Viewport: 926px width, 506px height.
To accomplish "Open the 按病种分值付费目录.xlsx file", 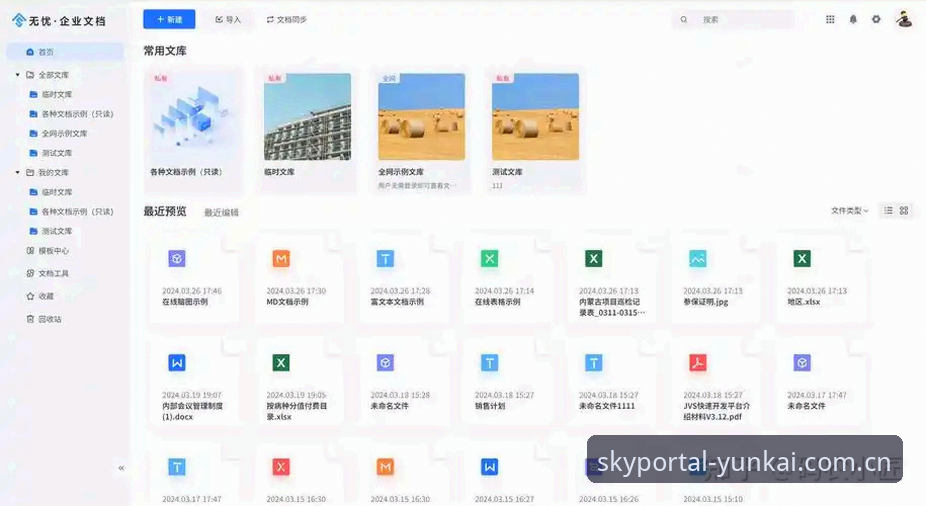I will (298, 384).
